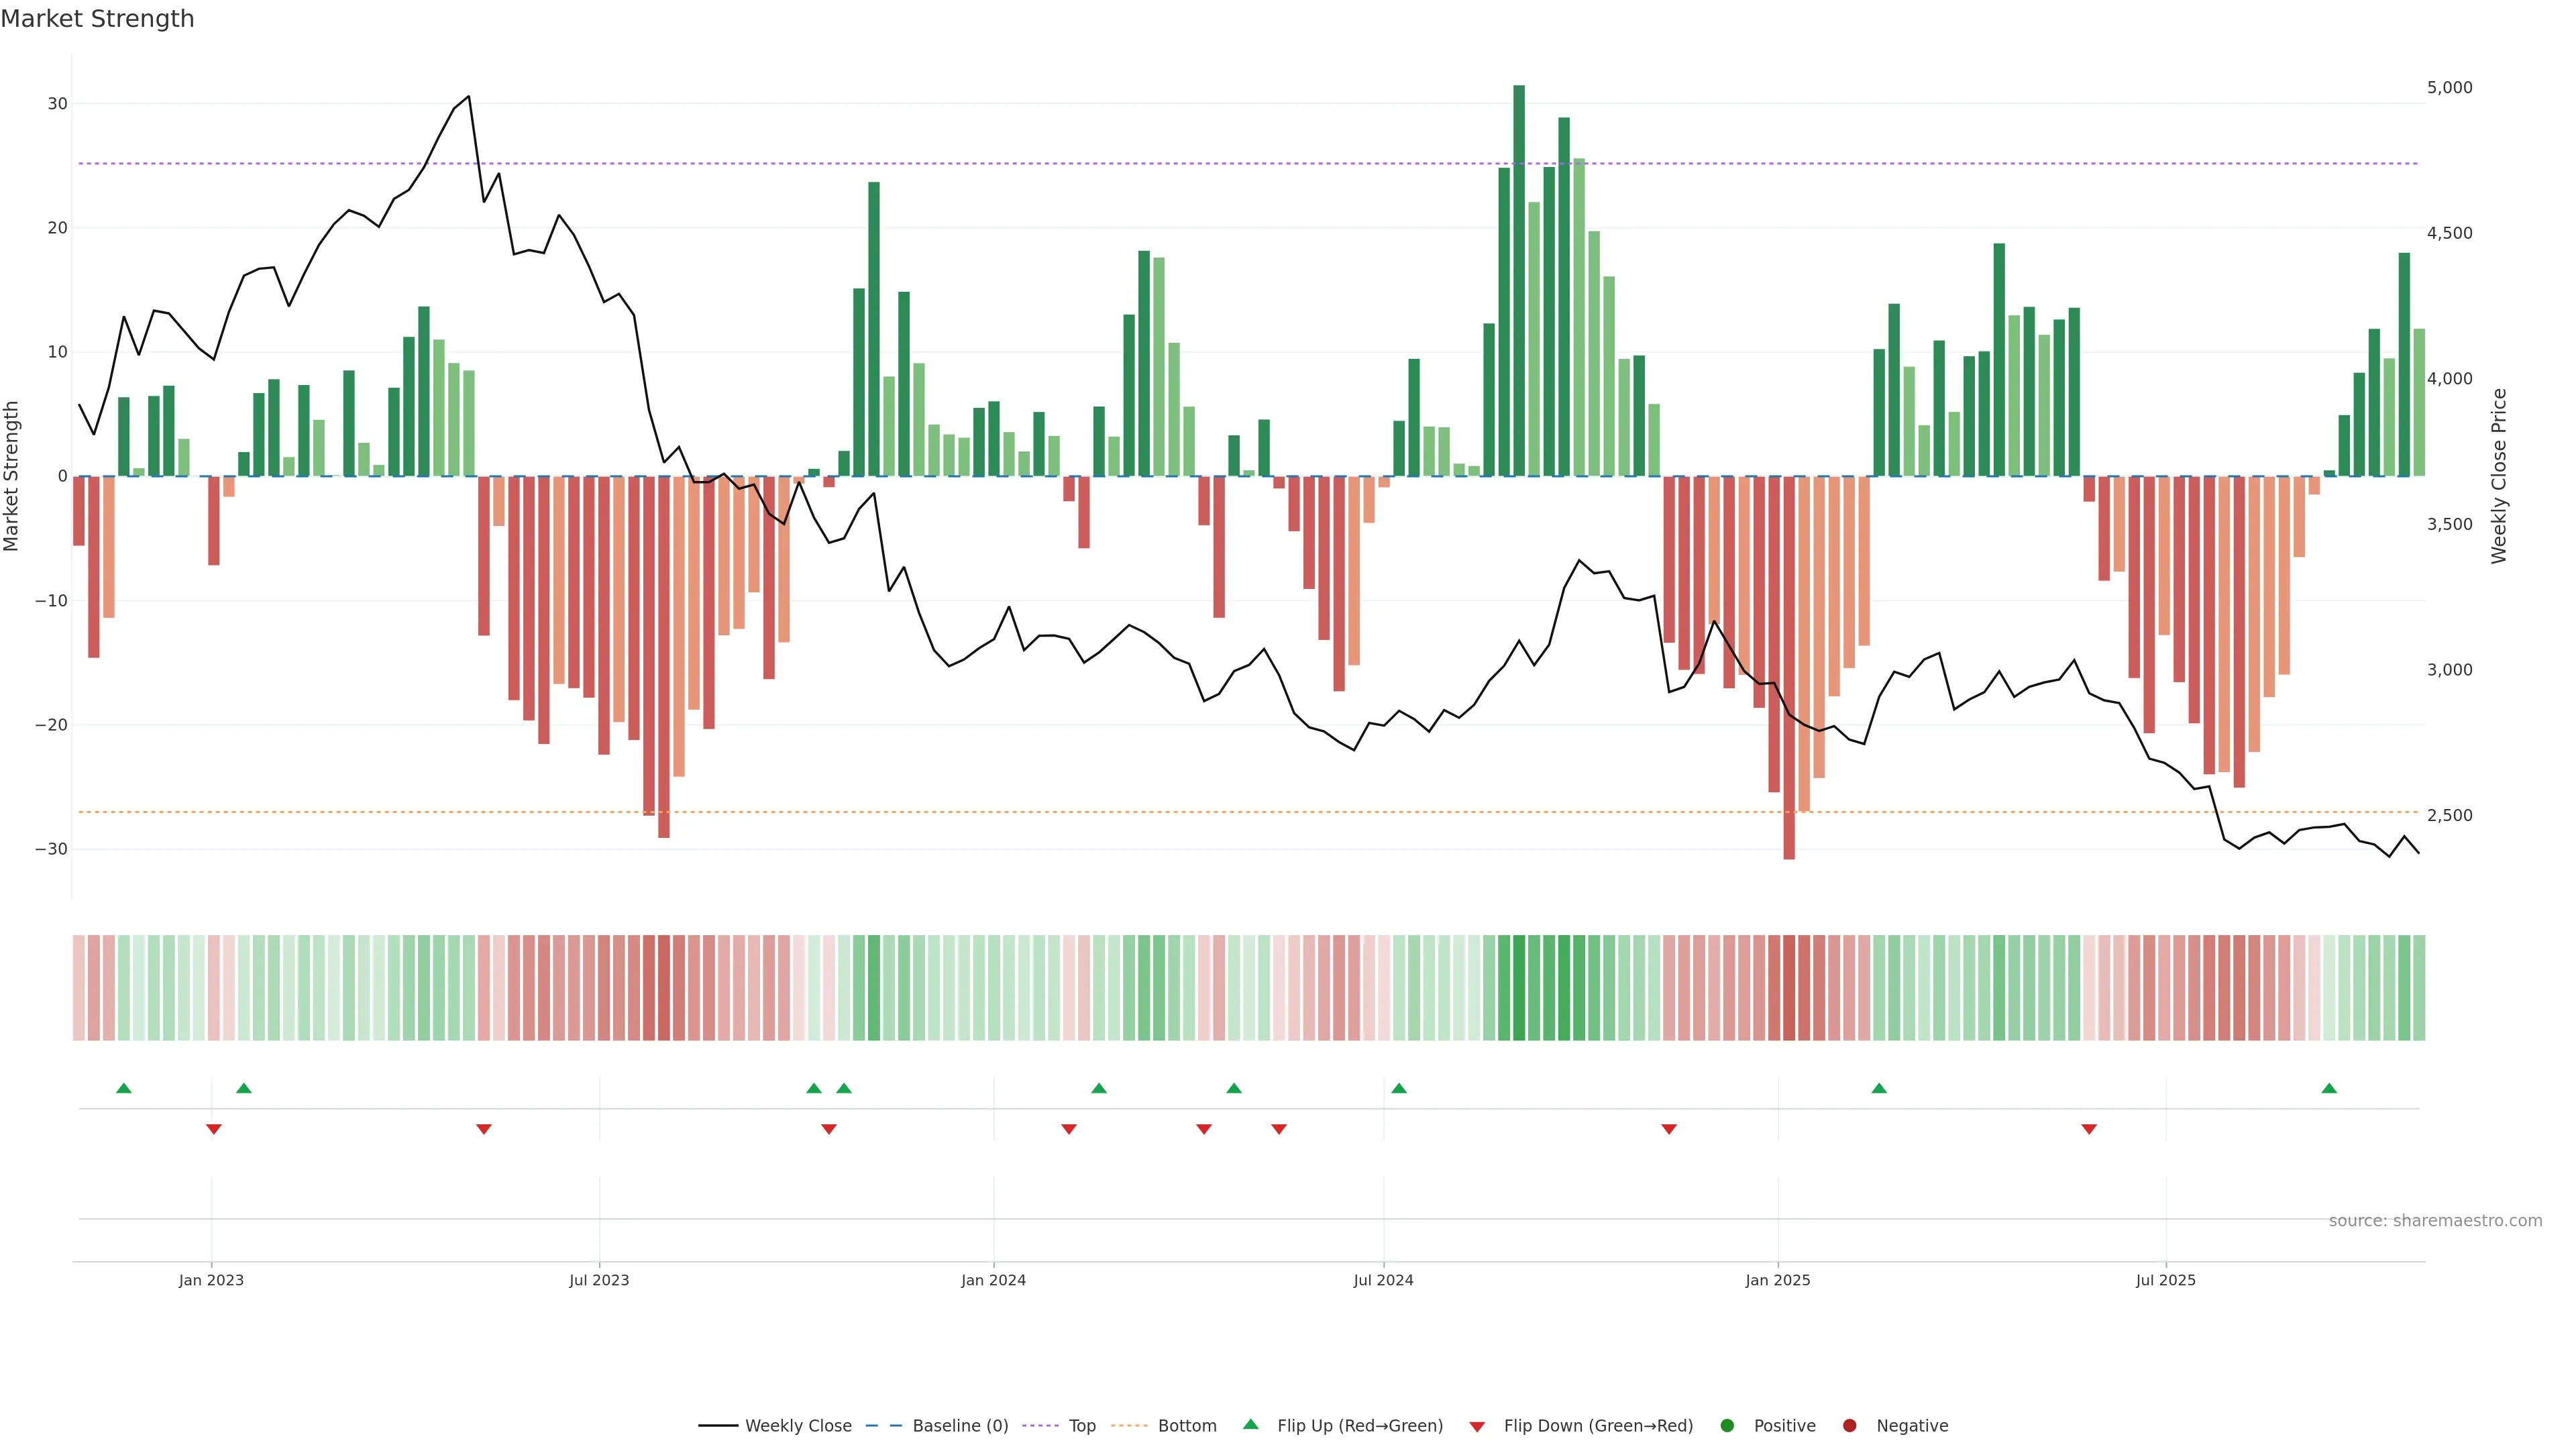Hide the Bottom threshold legend item
This screenshot has width=2576, height=1449.
click(x=1186, y=1425)
